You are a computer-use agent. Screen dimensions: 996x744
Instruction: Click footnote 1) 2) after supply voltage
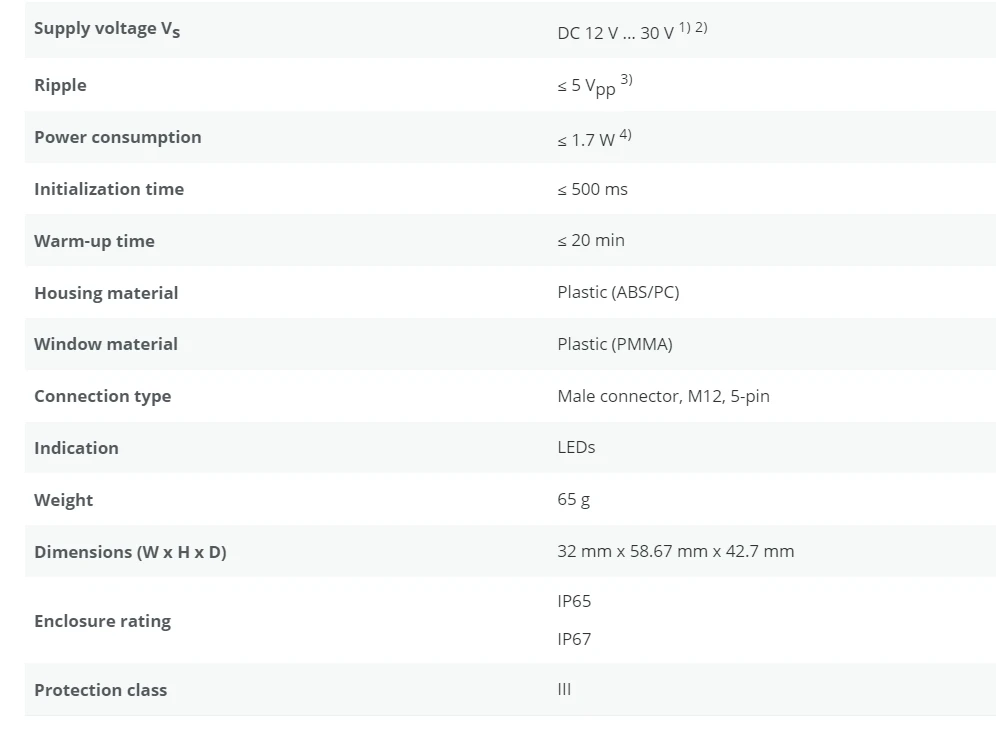pos(693,27)
